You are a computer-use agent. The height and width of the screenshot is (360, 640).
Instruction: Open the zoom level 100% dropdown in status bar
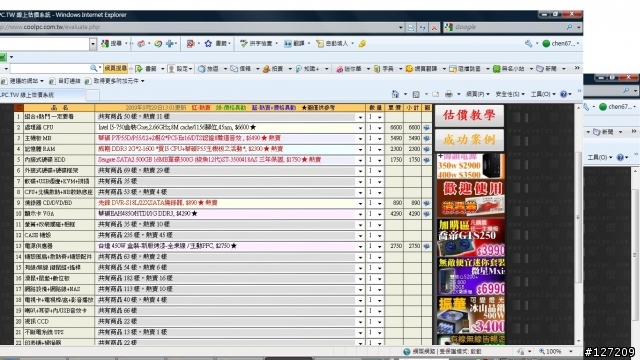[571, 351]
